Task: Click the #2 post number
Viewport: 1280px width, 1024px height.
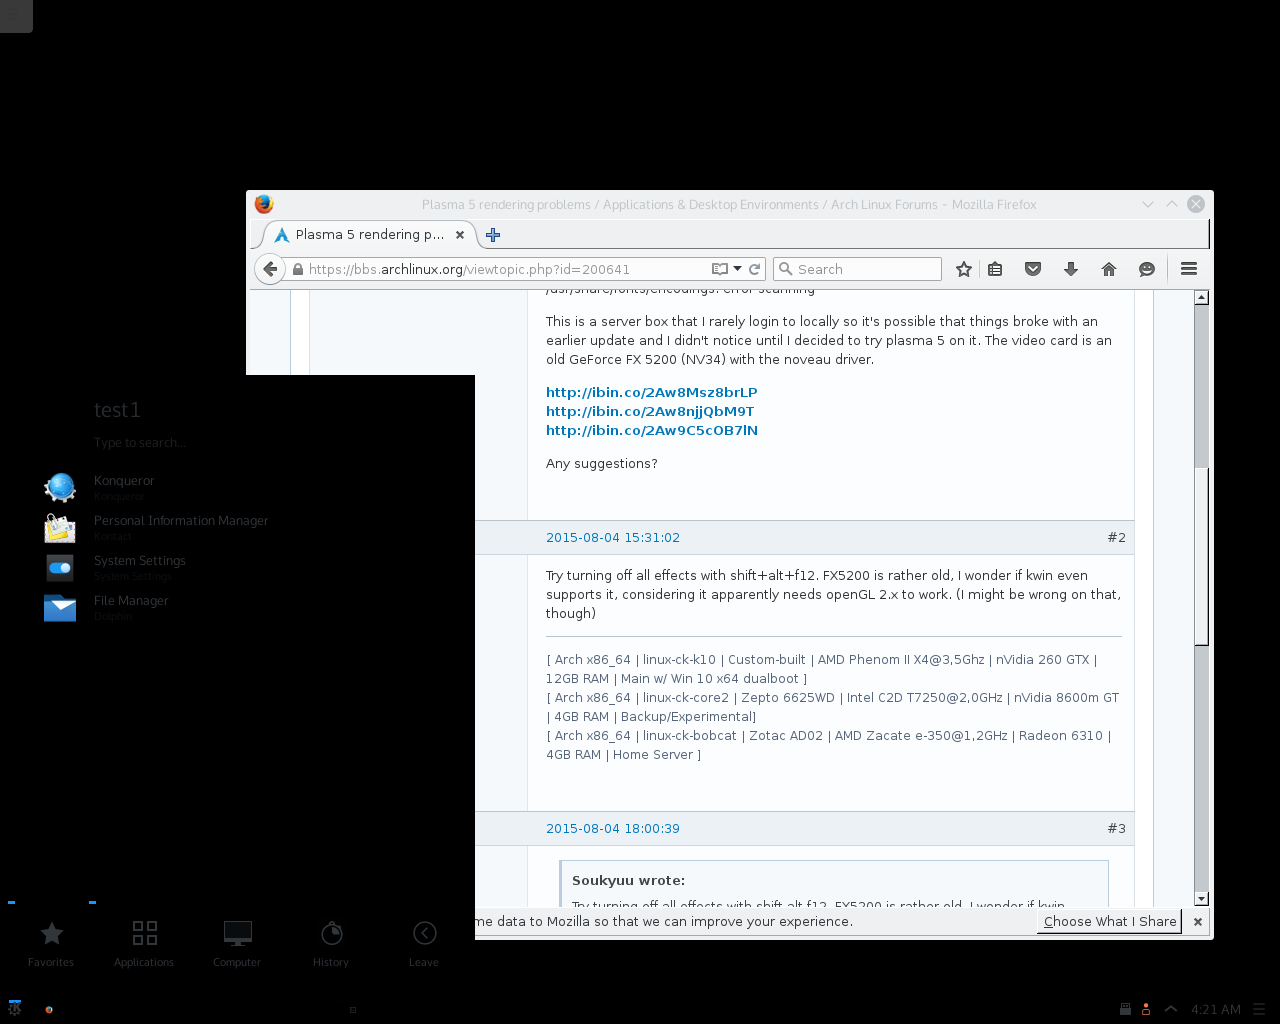Action: [x=1116, y=538]
